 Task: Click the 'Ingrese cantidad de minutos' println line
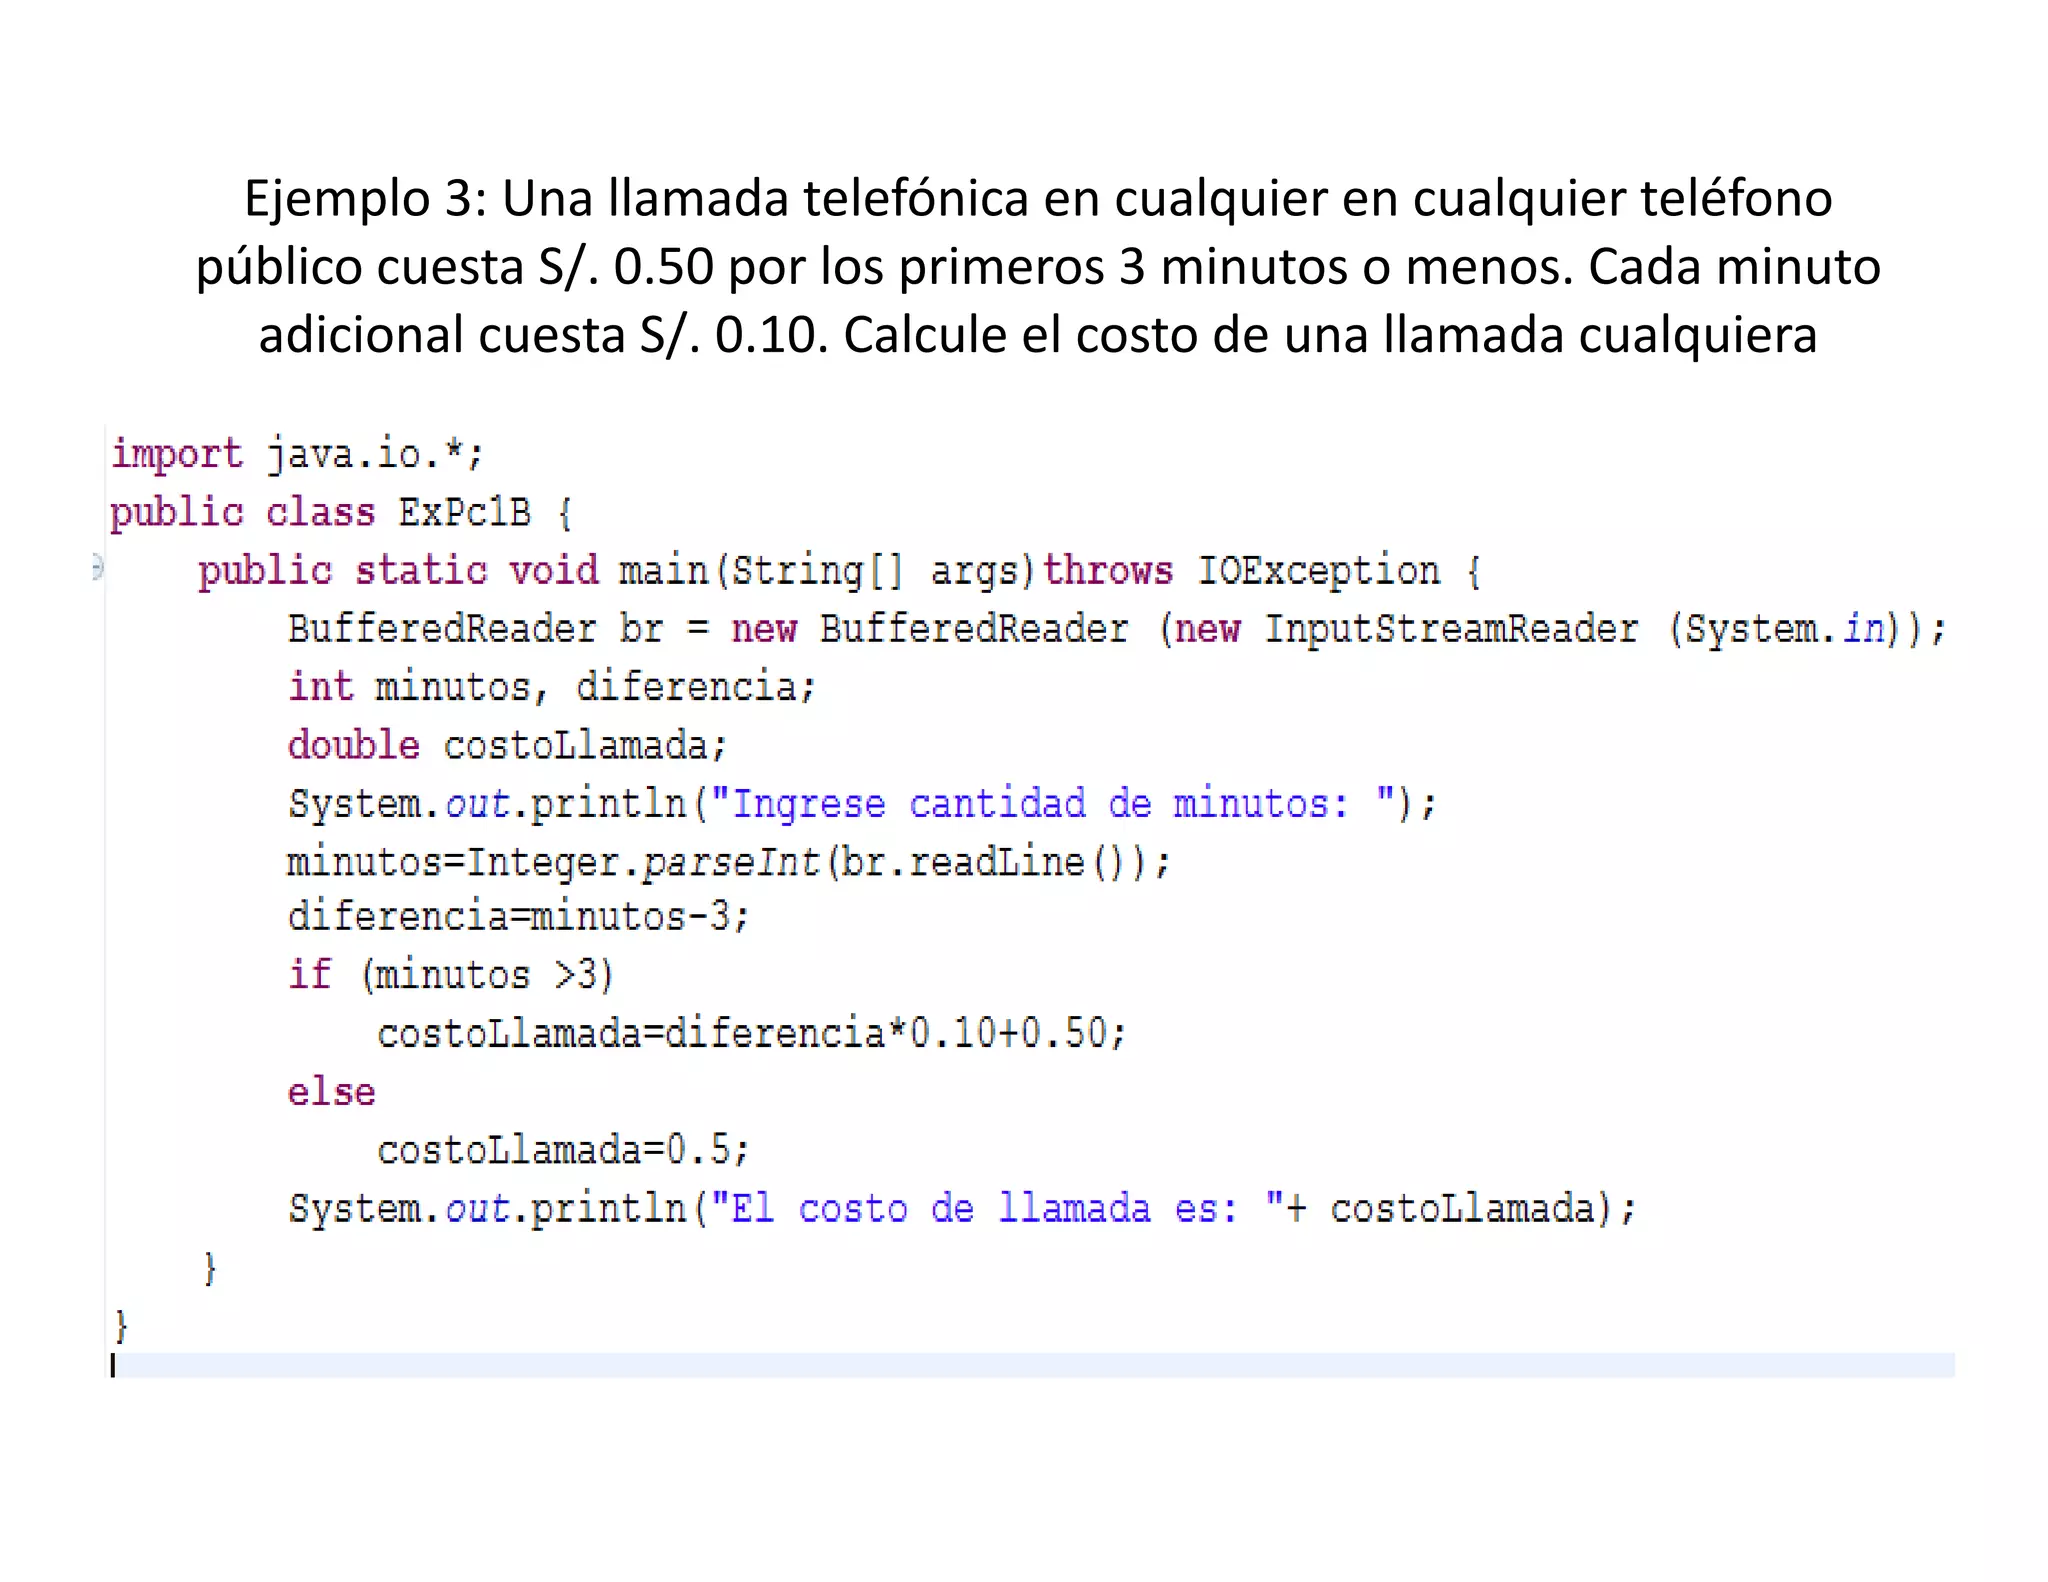tap(862, 804)
